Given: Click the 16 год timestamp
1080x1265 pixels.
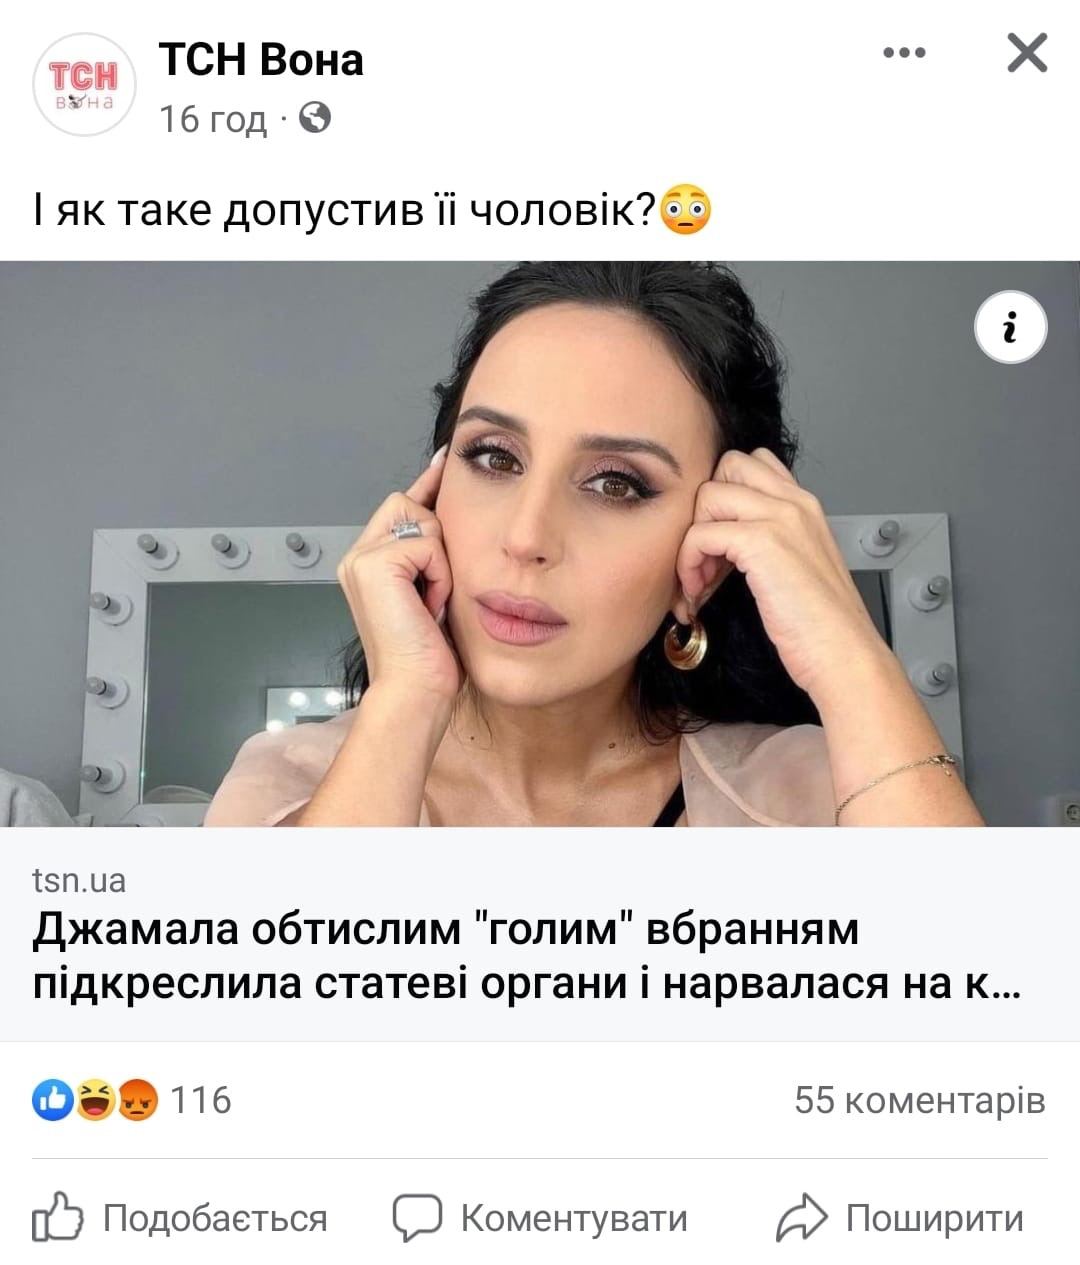Looking at the screenshot, I should tap(213, 120).
